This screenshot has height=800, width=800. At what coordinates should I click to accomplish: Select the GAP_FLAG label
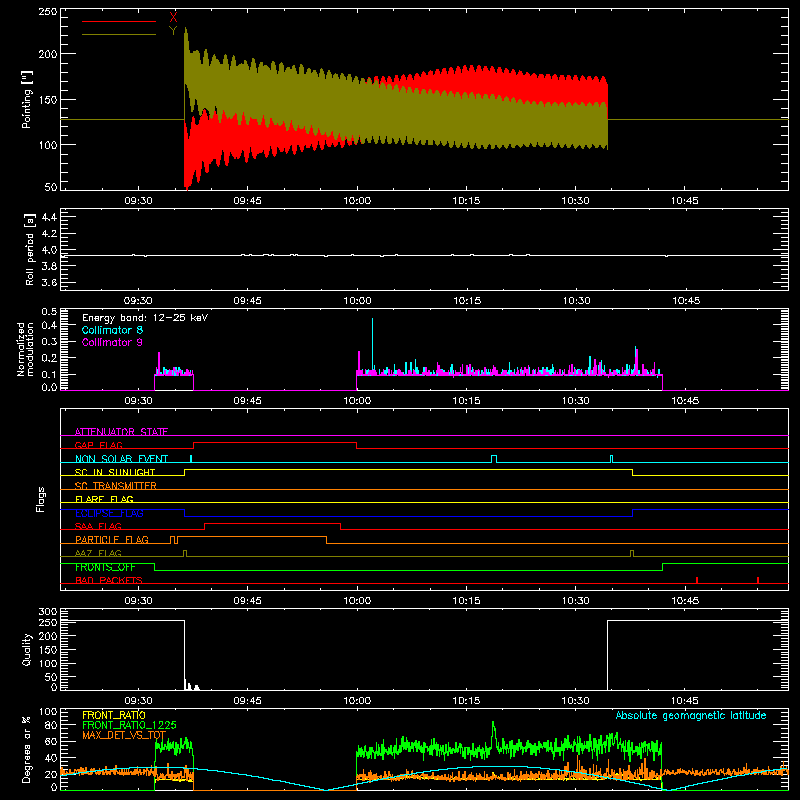pos(98,445)
